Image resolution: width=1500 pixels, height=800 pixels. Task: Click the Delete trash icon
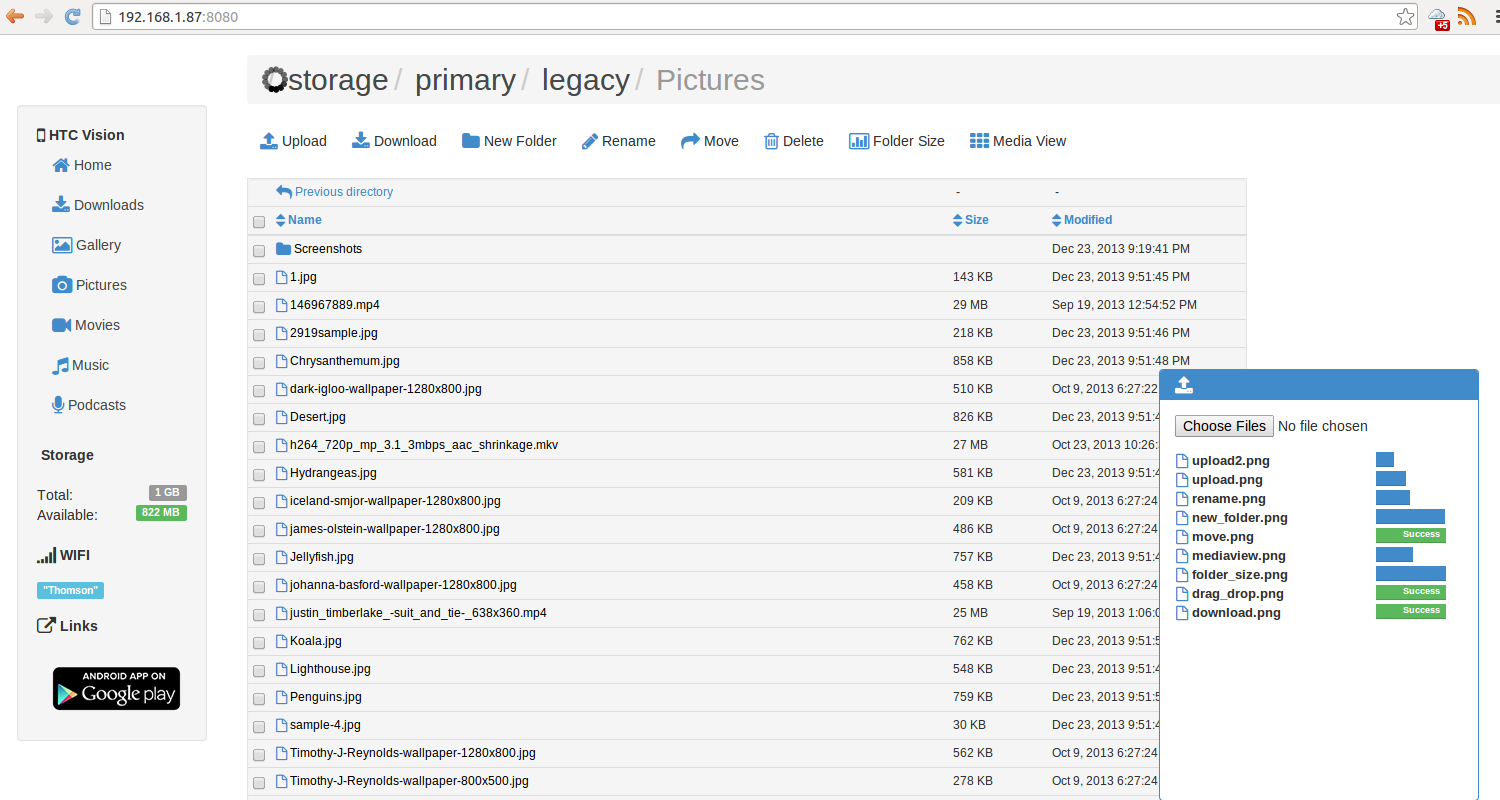coord(771,141)
